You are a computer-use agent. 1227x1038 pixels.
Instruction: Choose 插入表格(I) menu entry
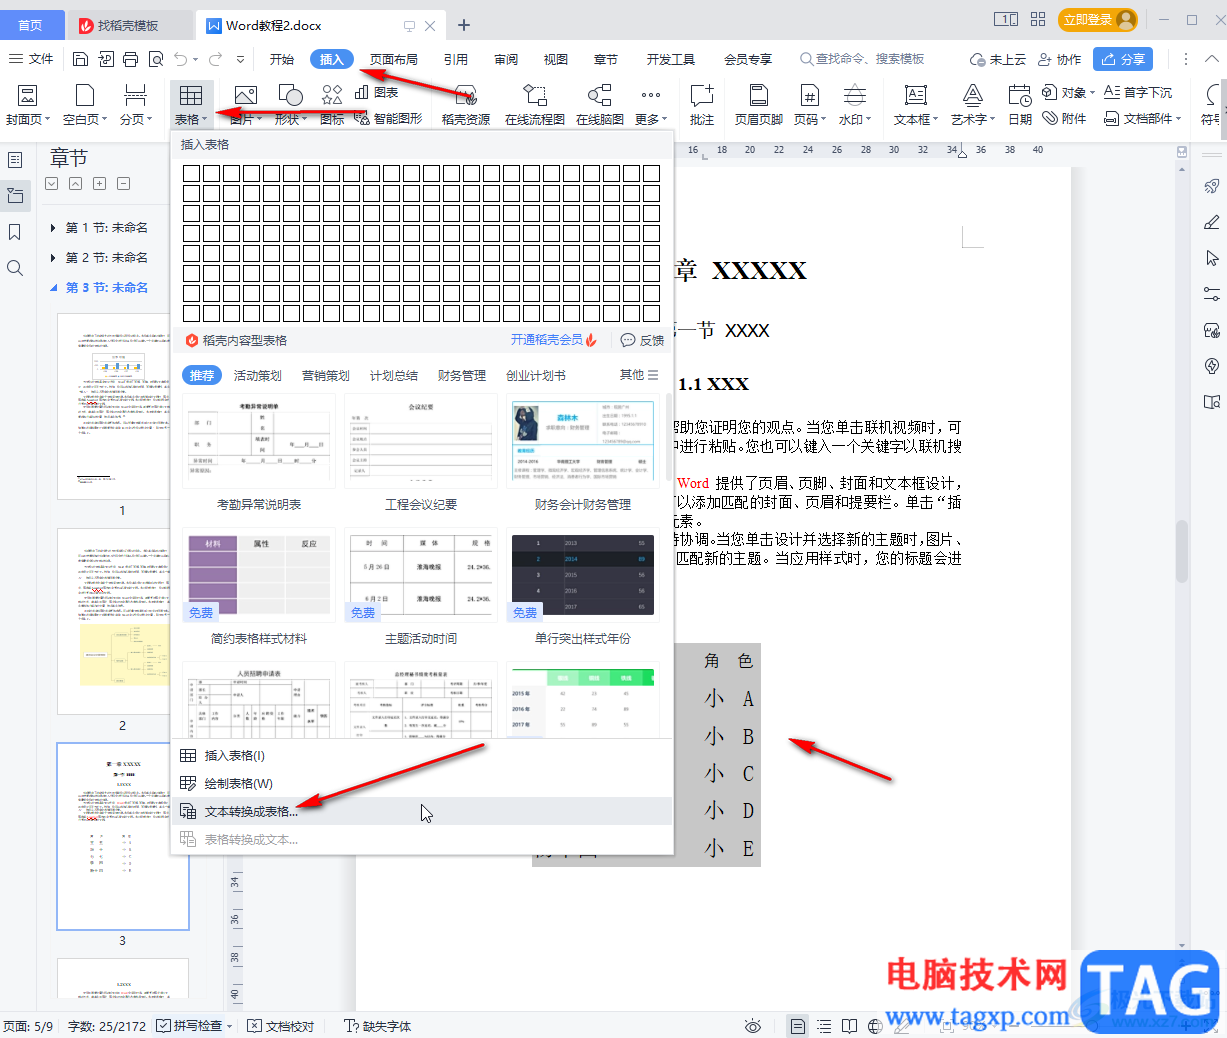tap(422, 755)
